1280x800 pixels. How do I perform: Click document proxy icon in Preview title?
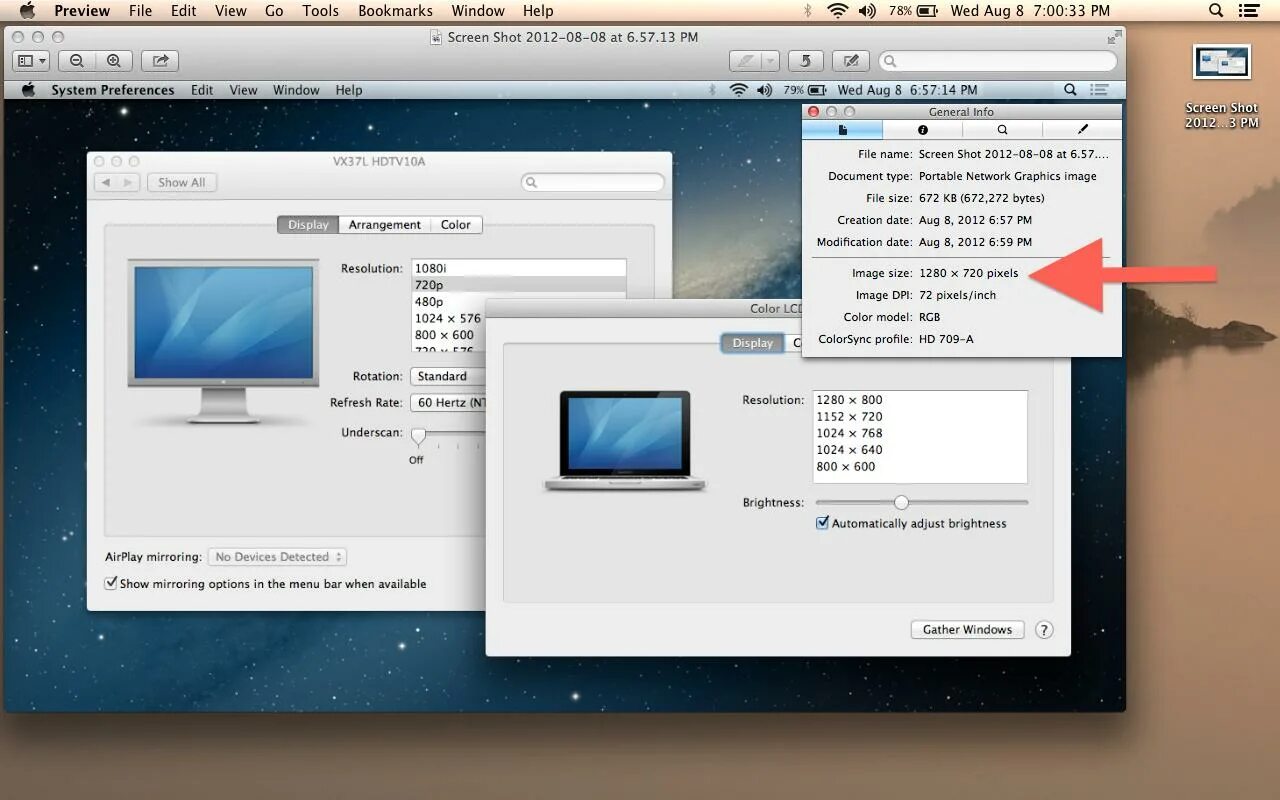click(436, 37)
